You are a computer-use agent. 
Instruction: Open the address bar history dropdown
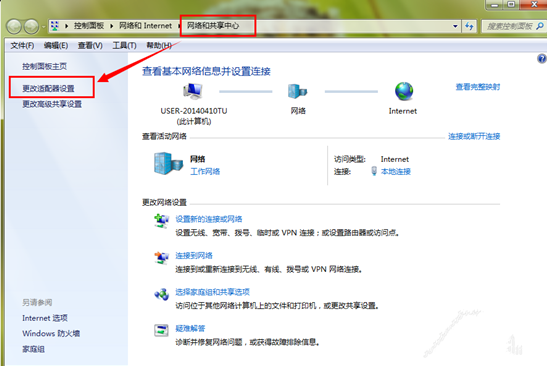(x=455, y=26)
